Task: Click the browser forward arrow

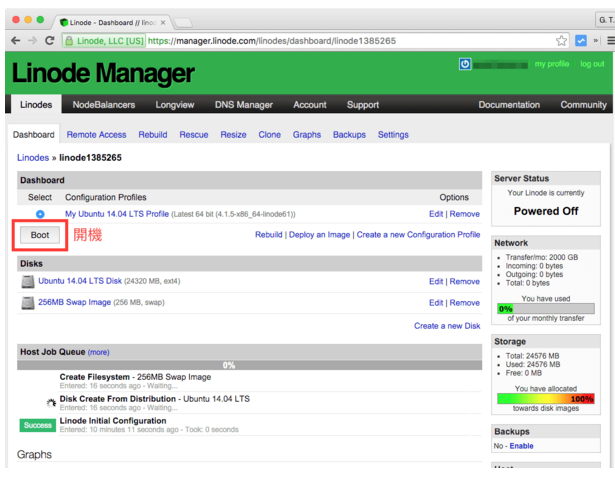Action: 33,41
